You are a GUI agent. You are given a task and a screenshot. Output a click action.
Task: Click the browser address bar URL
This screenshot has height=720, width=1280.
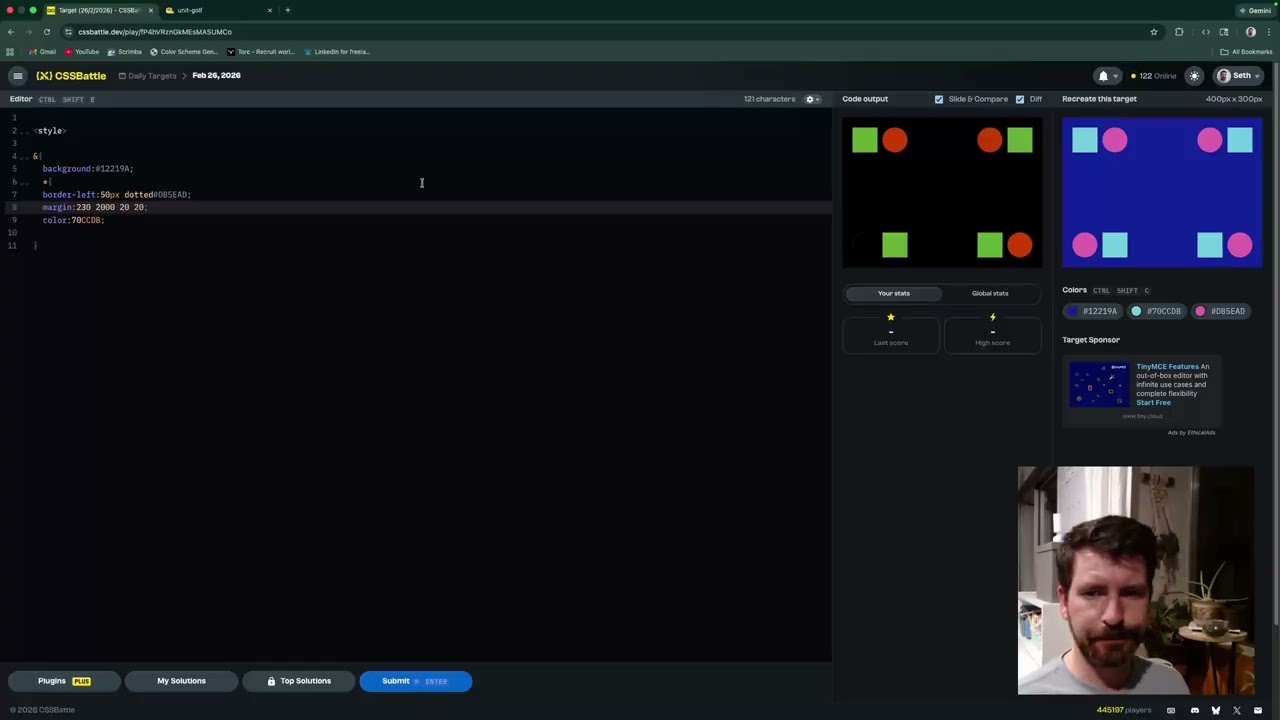155,32
